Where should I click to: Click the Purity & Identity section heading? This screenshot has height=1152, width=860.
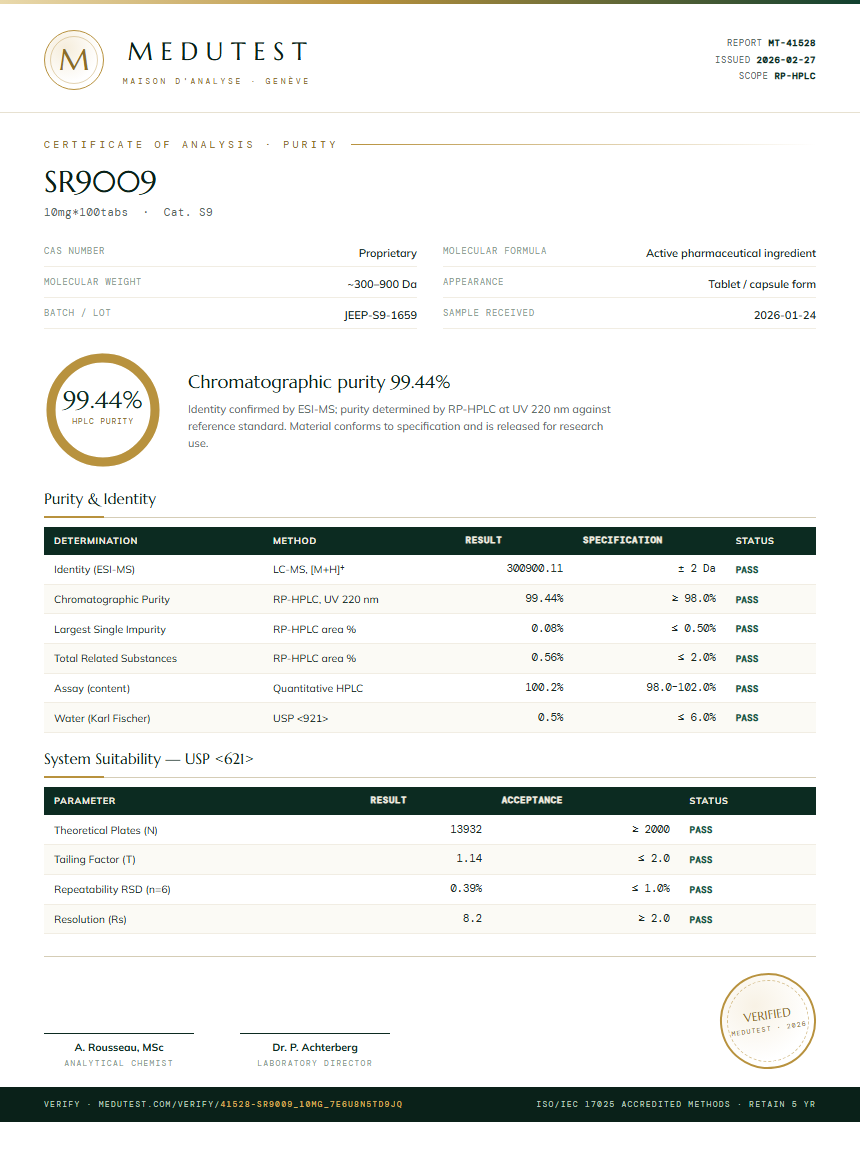pos(100,499)
